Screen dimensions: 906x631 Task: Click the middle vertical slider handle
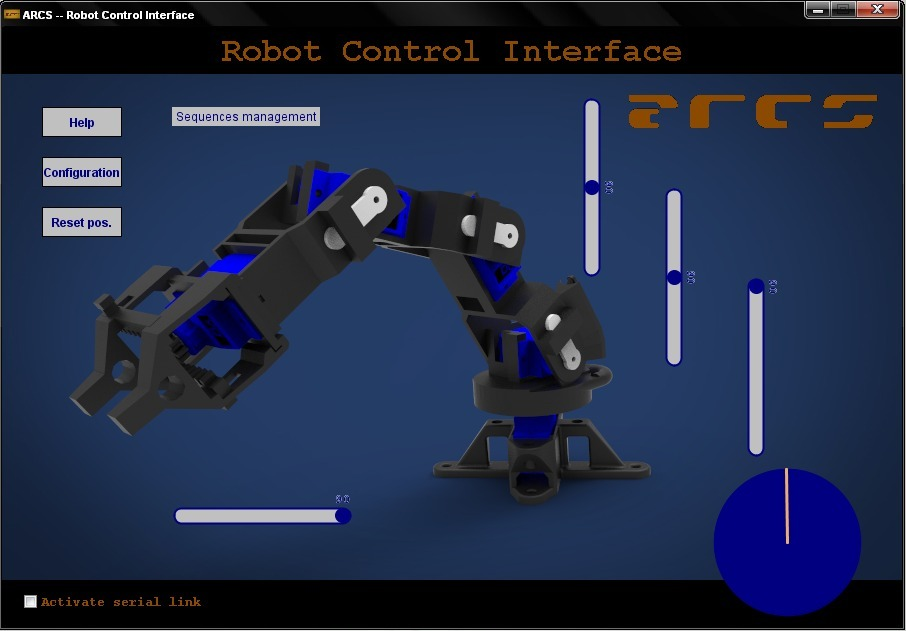[x=673, y=277]
